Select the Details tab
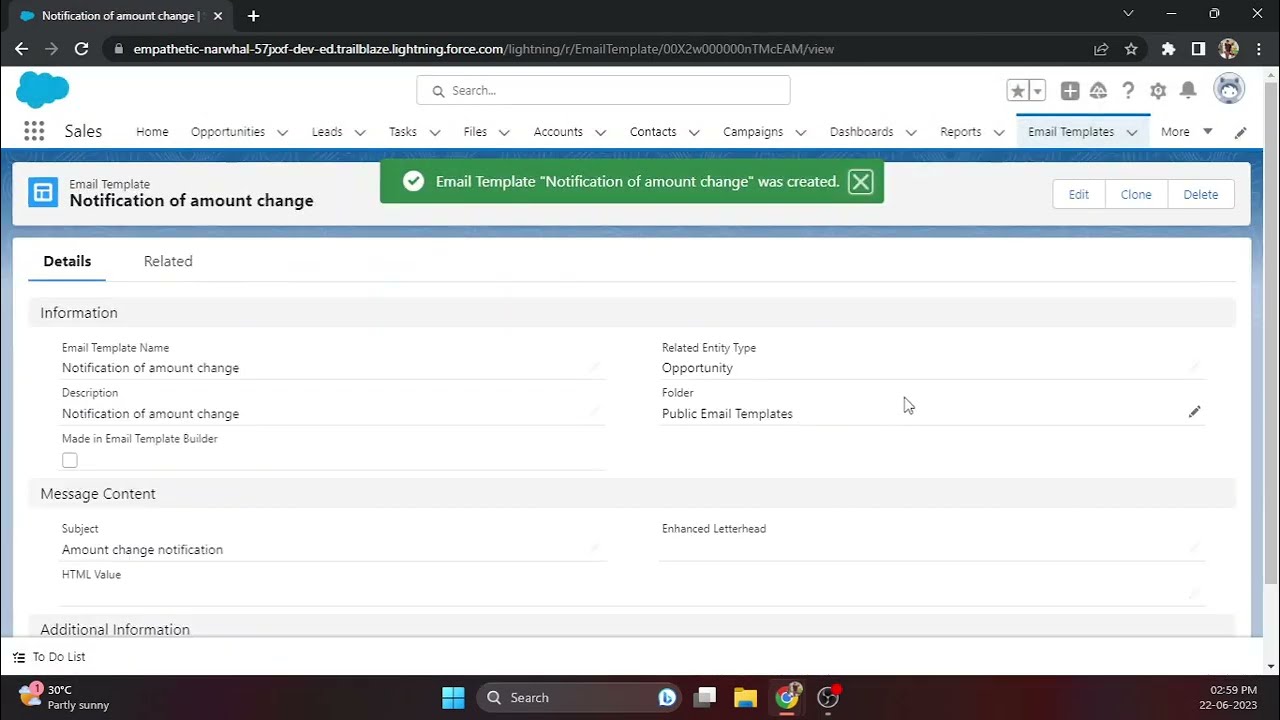Image resolution: width=1280 pixels, height=720 pixels. tap(67, 261)
